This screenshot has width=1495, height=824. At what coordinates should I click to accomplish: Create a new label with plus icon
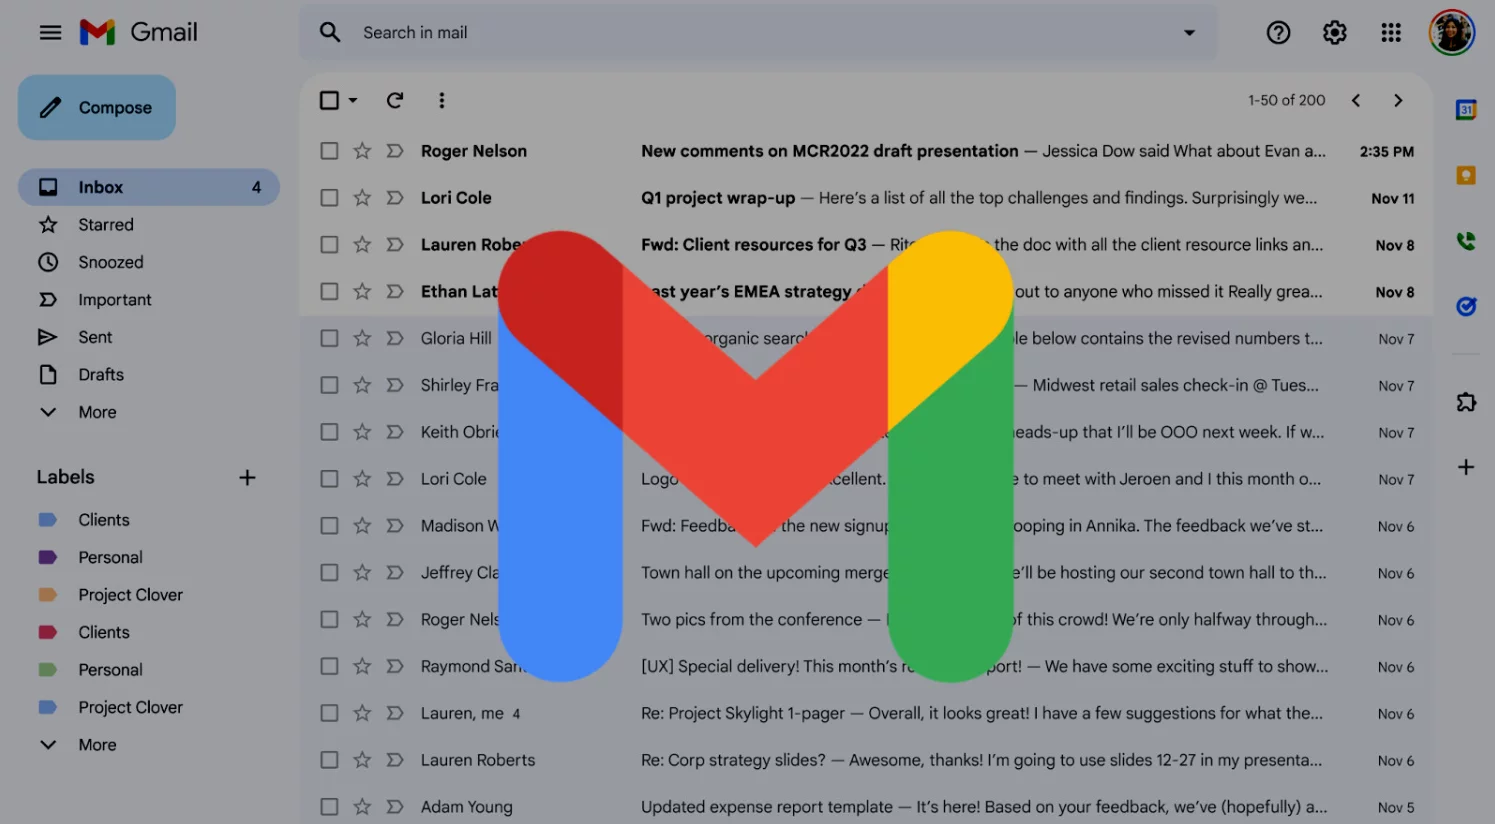click(x=247, y=478)
